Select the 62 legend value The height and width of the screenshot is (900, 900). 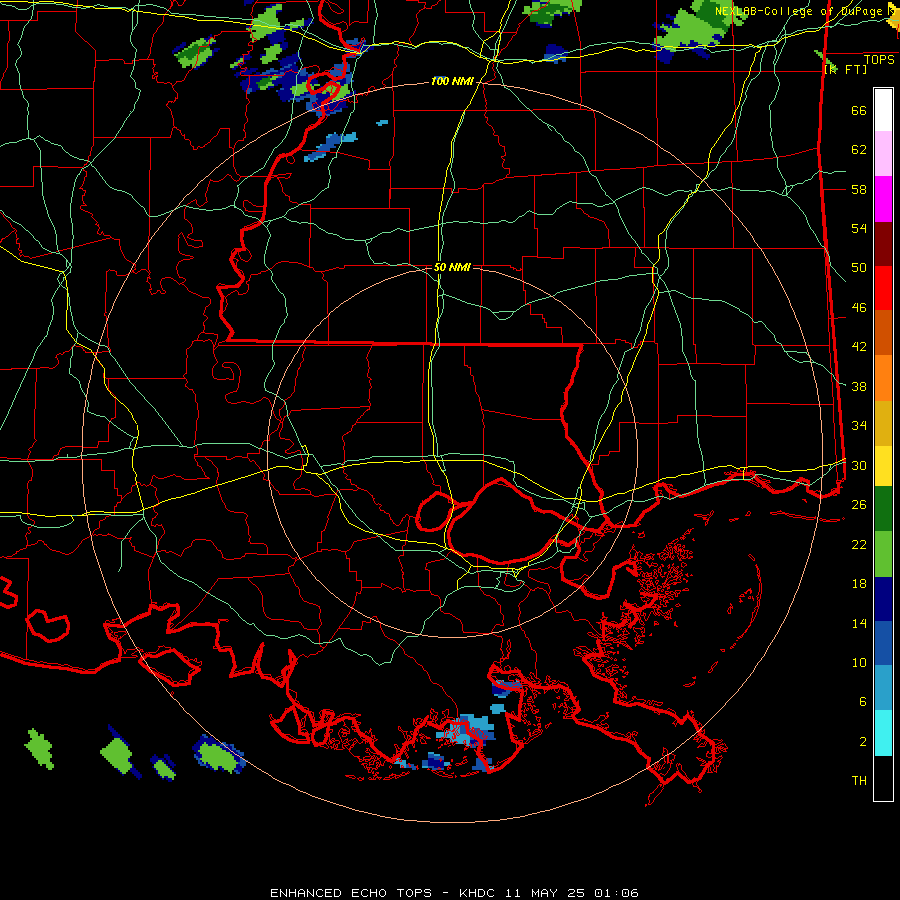(x=859, y=150)
